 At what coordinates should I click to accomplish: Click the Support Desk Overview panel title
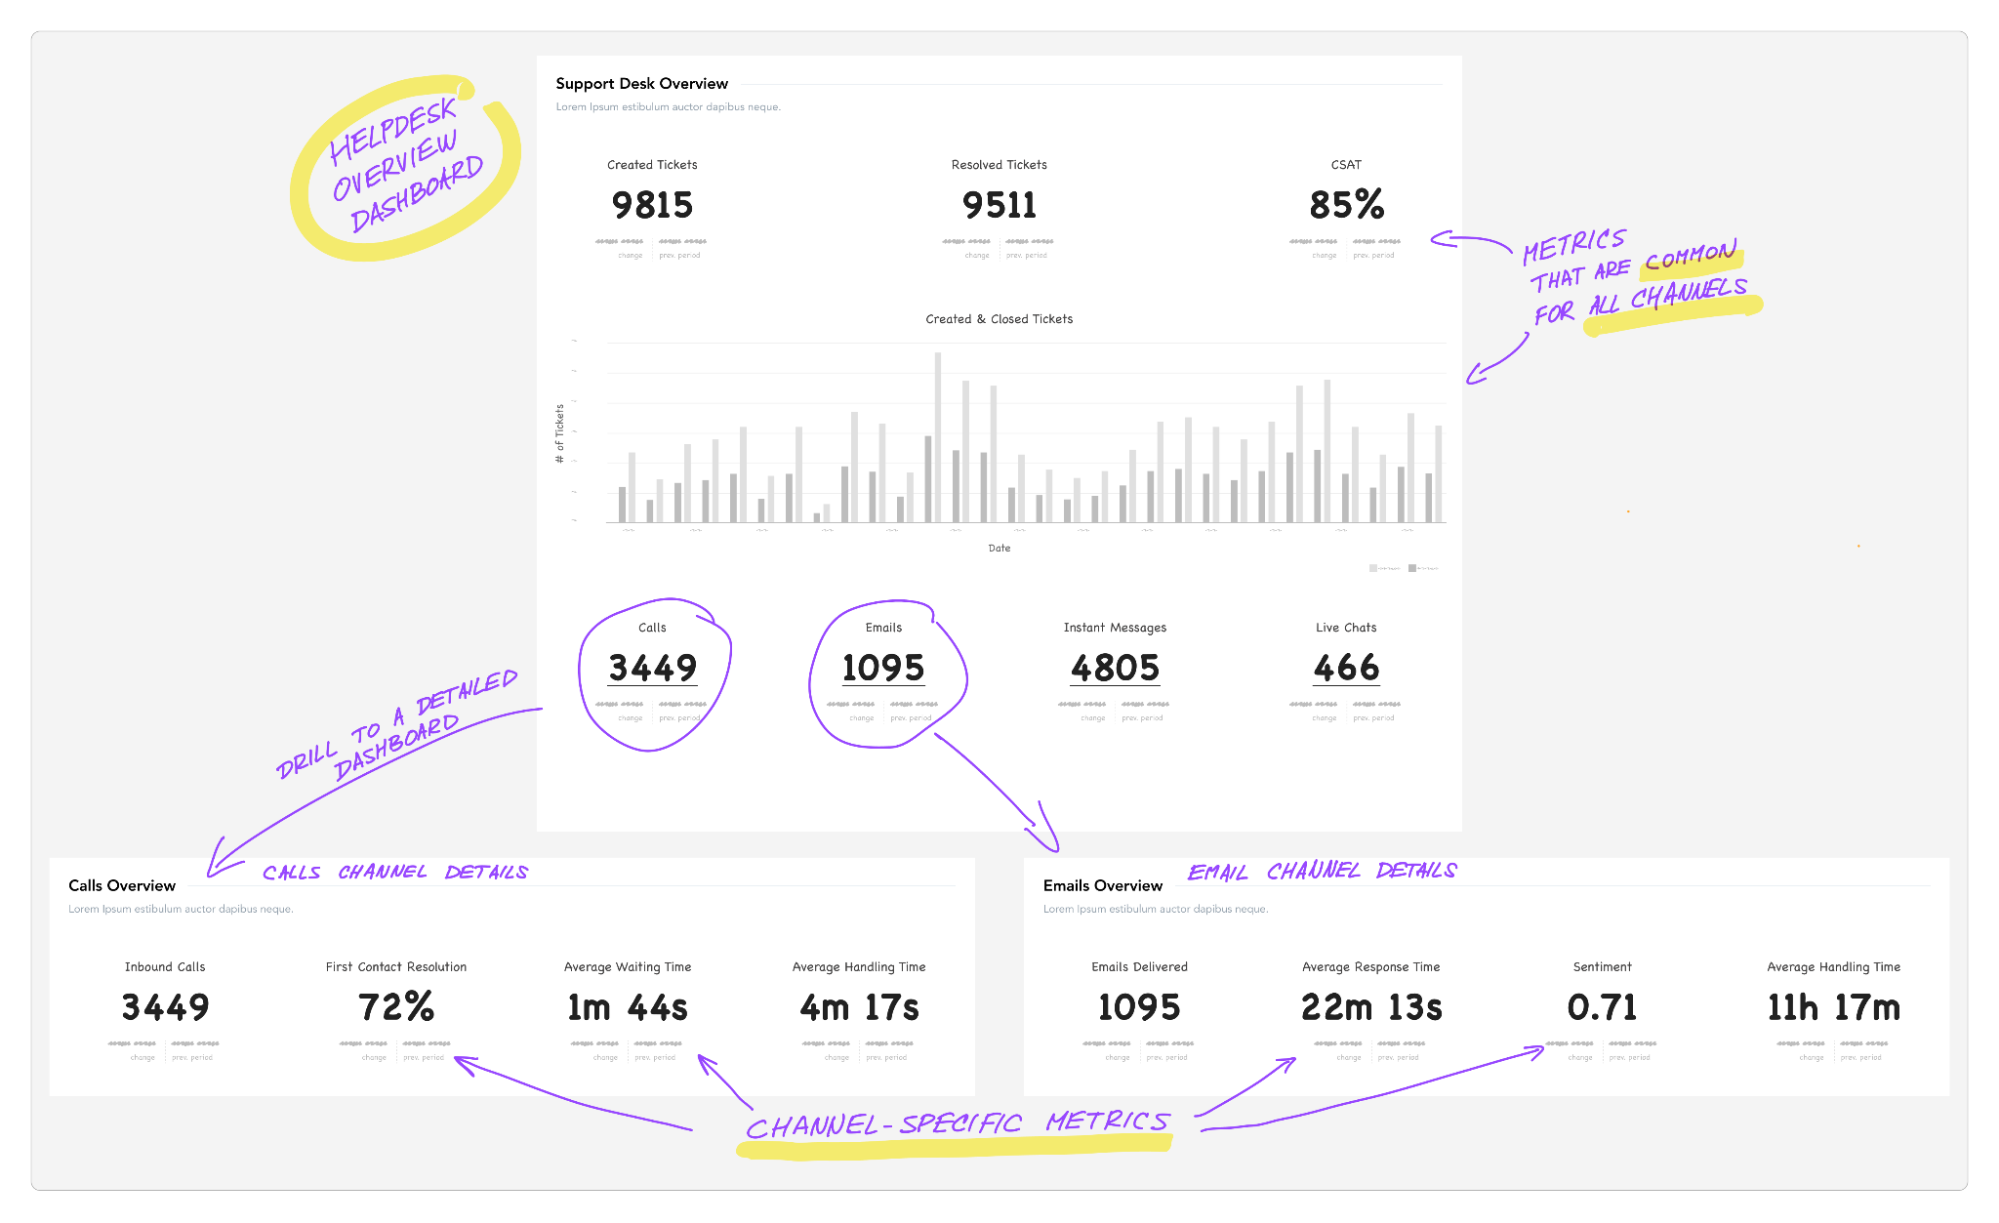tap(642, 83)
